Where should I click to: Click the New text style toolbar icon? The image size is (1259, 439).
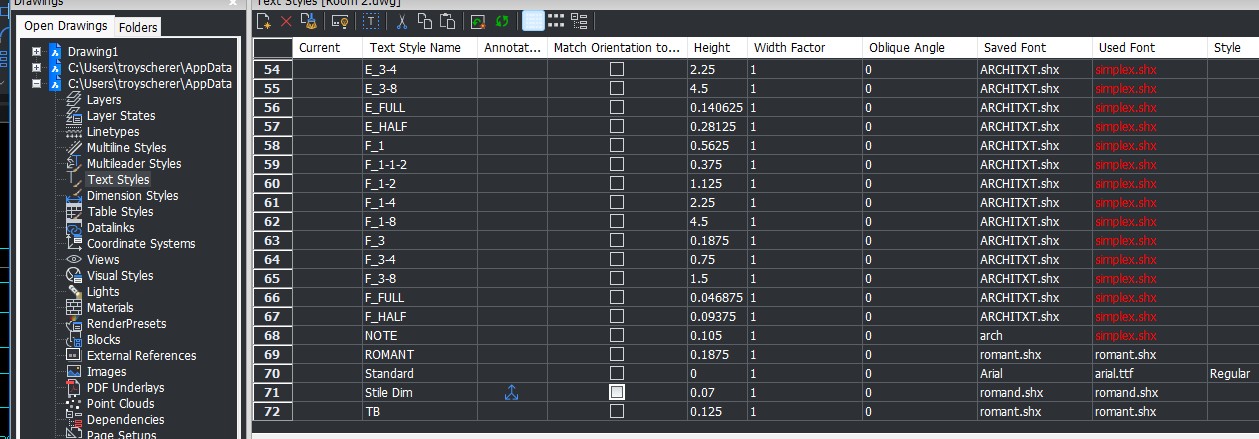(265, 20)
